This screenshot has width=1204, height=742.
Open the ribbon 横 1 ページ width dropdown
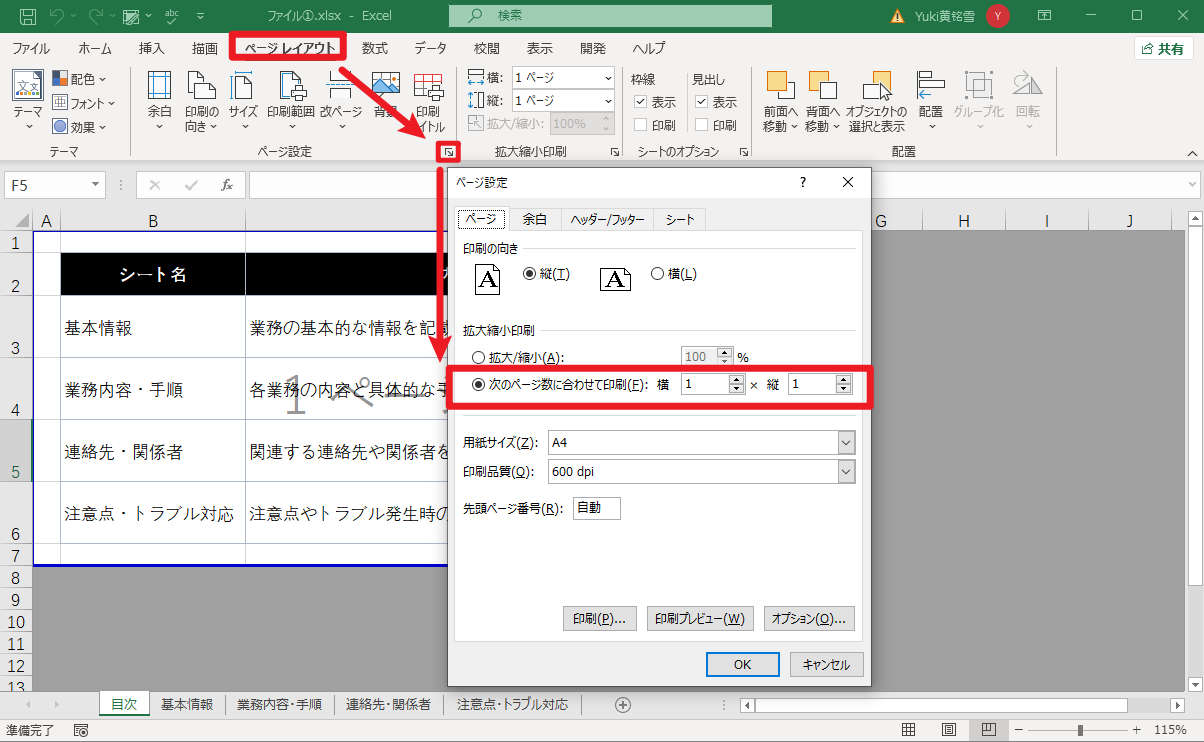click(608, 77)
